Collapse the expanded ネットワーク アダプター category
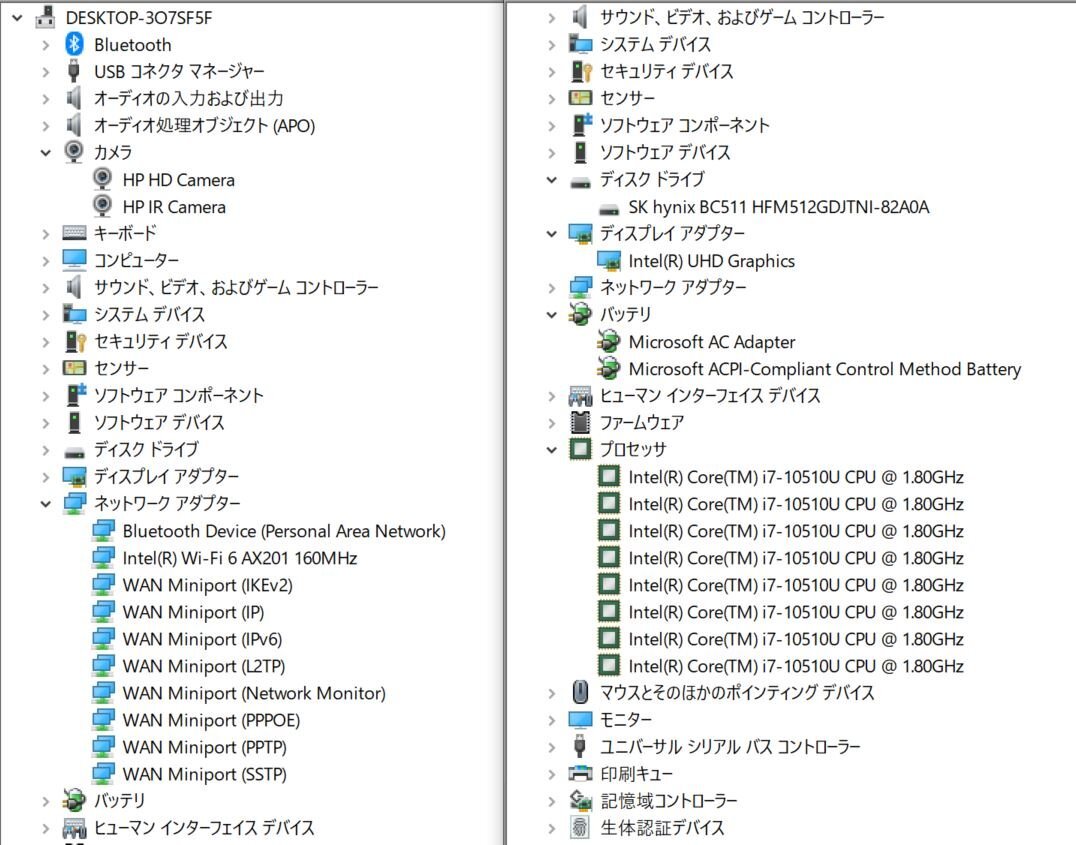 pyautogui.click(x=46, y=504)
